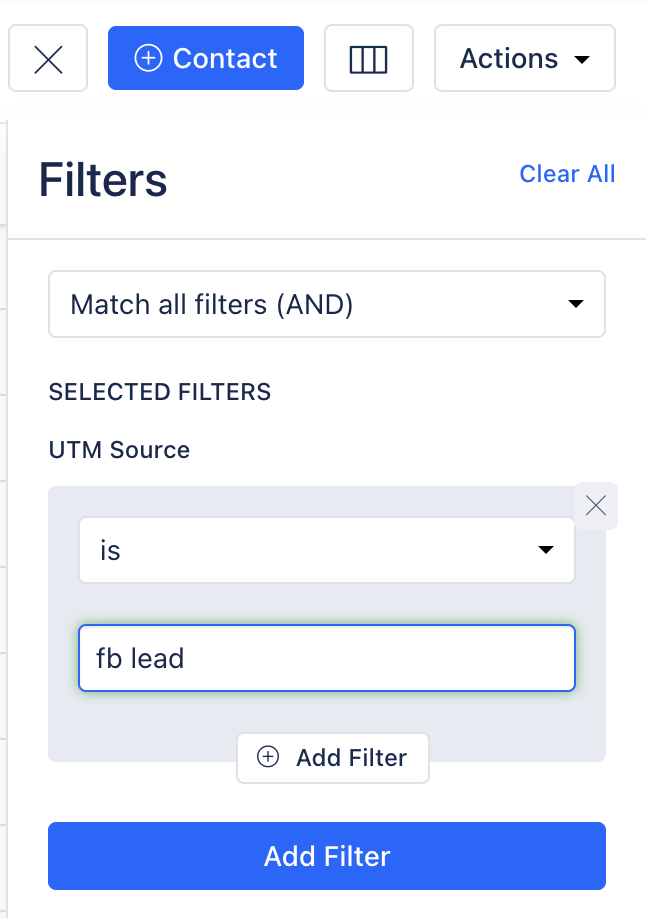Expand the Match all filters (AND) dropdown
The height and width of the screenshot is (918, 646).
click(327, 304)
